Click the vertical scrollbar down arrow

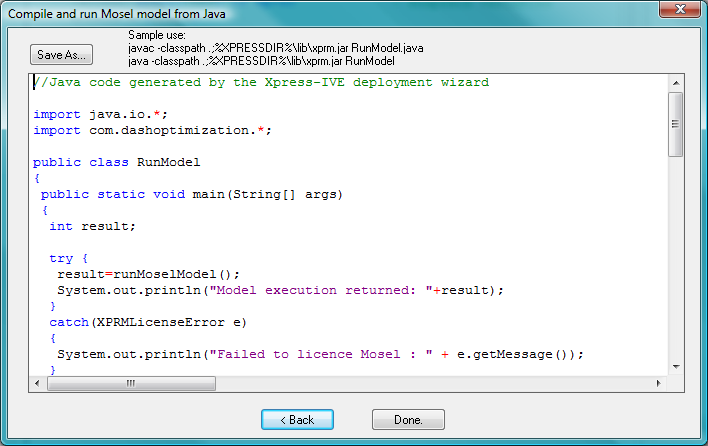pos(675,366)
